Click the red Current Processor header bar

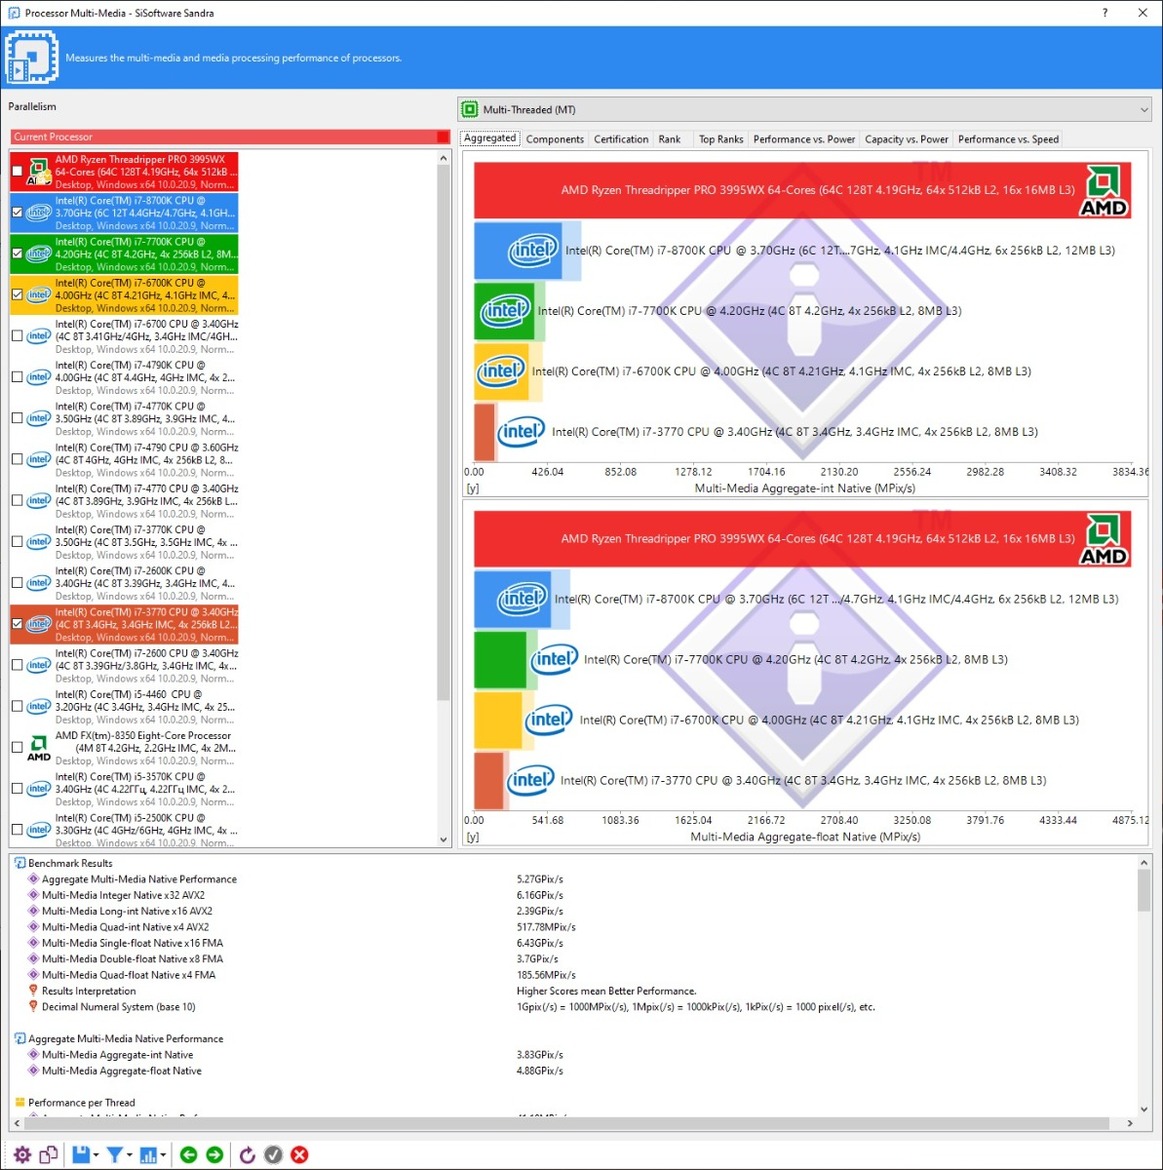coord(230,137)
